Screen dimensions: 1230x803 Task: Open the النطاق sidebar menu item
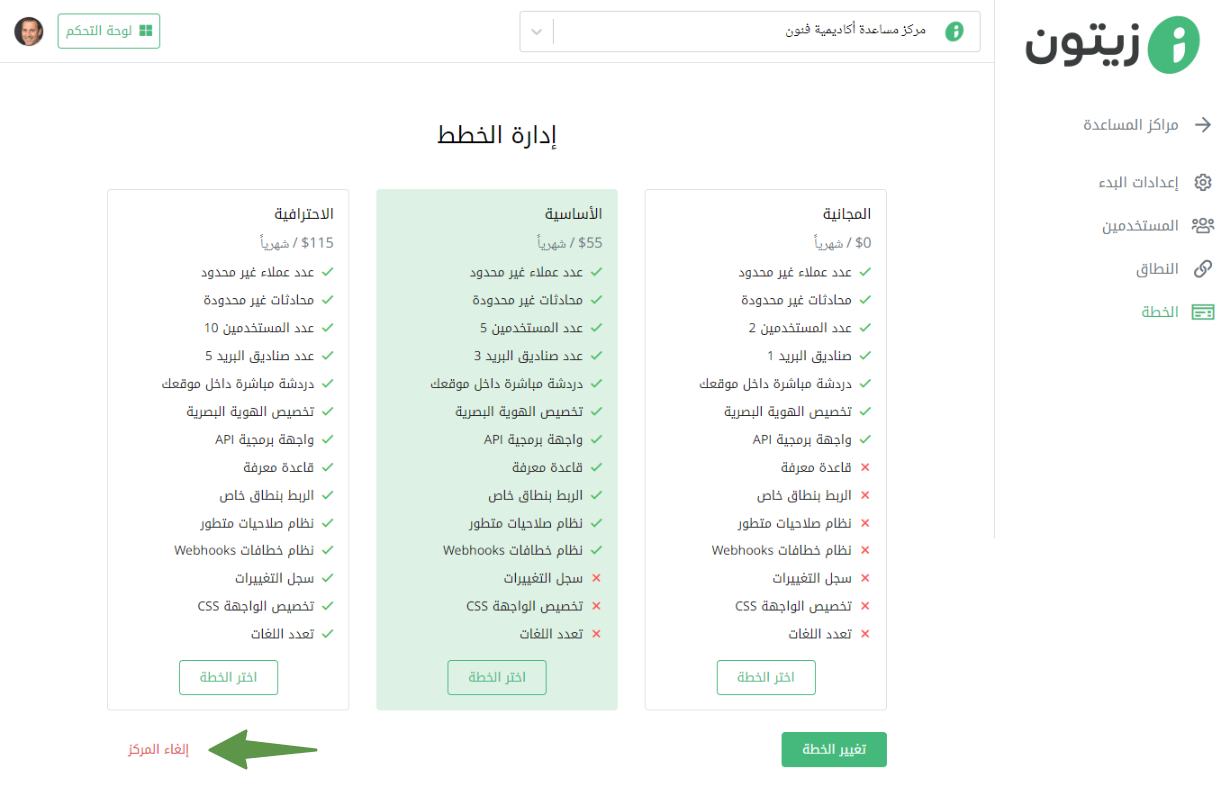1174,268
